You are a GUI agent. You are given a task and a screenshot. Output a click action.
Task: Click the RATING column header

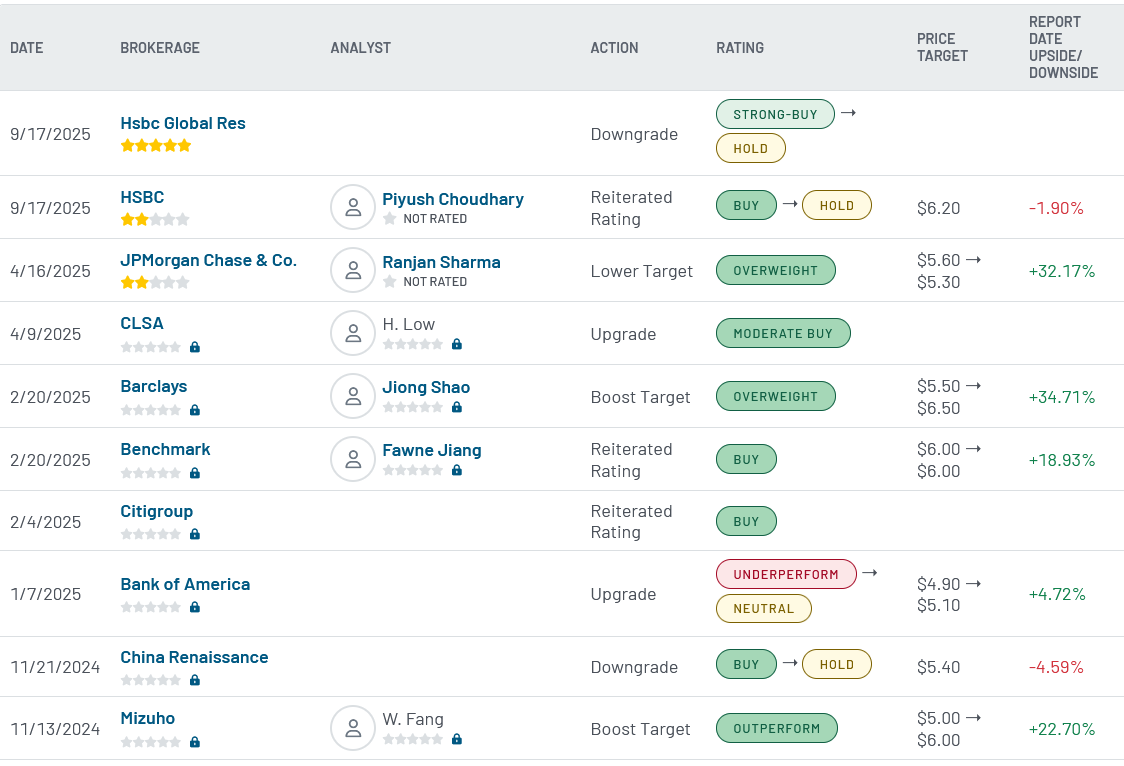pos(740,48)
